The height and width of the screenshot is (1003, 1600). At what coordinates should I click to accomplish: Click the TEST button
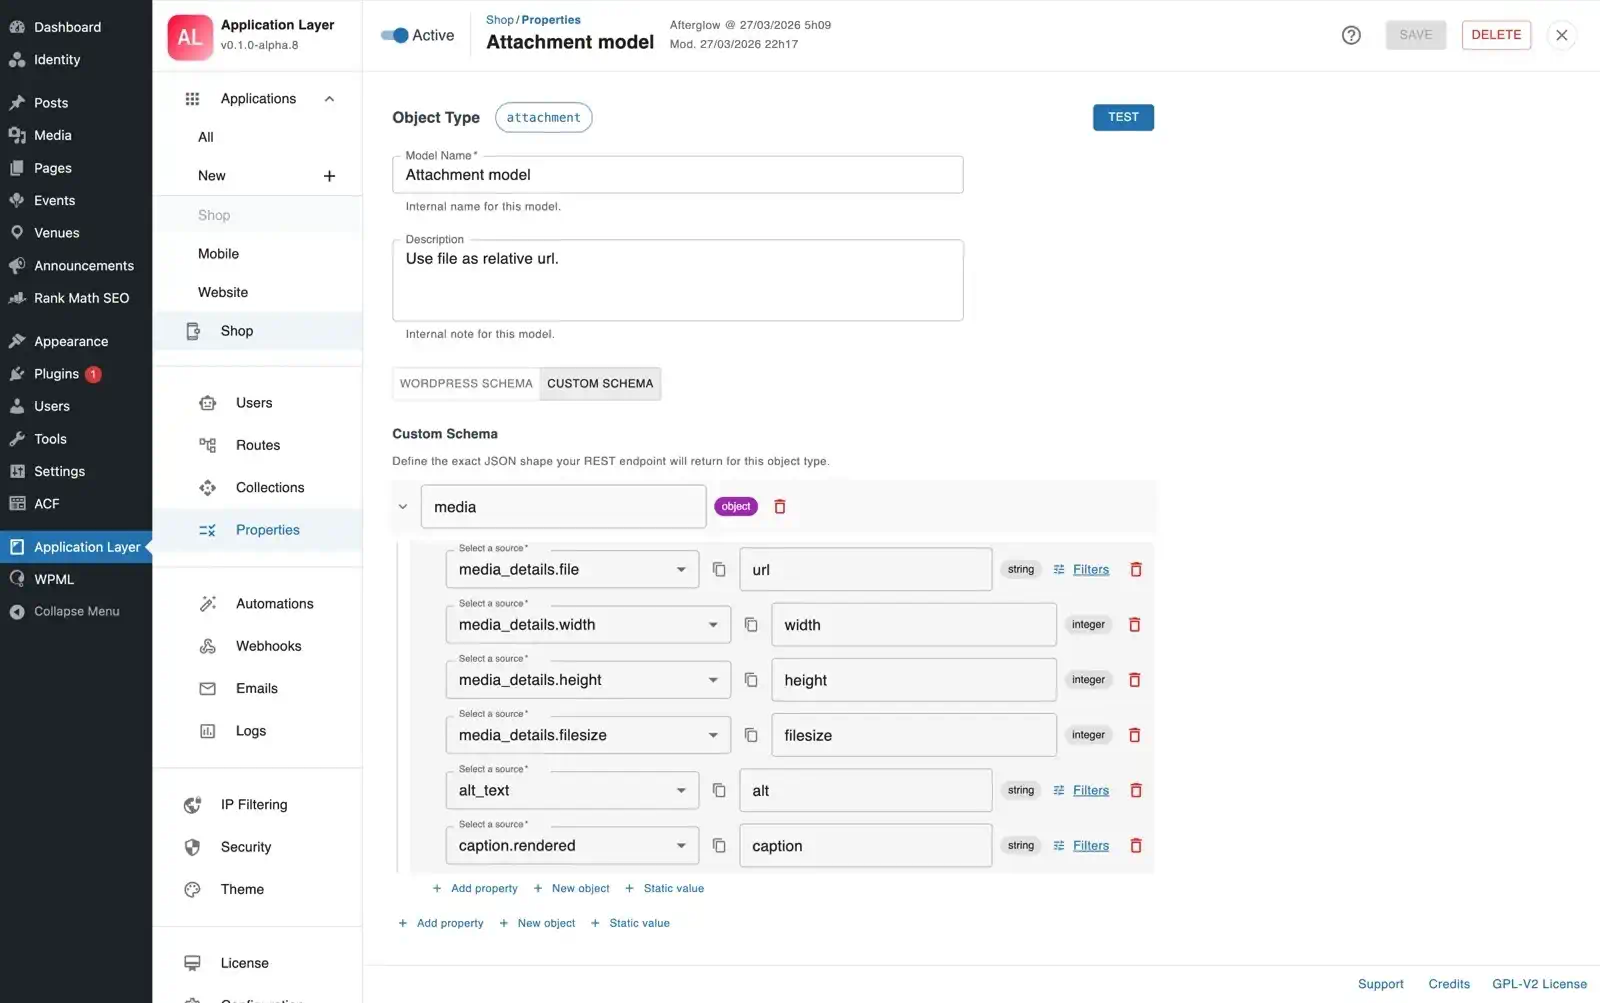tap(1123, 117)
